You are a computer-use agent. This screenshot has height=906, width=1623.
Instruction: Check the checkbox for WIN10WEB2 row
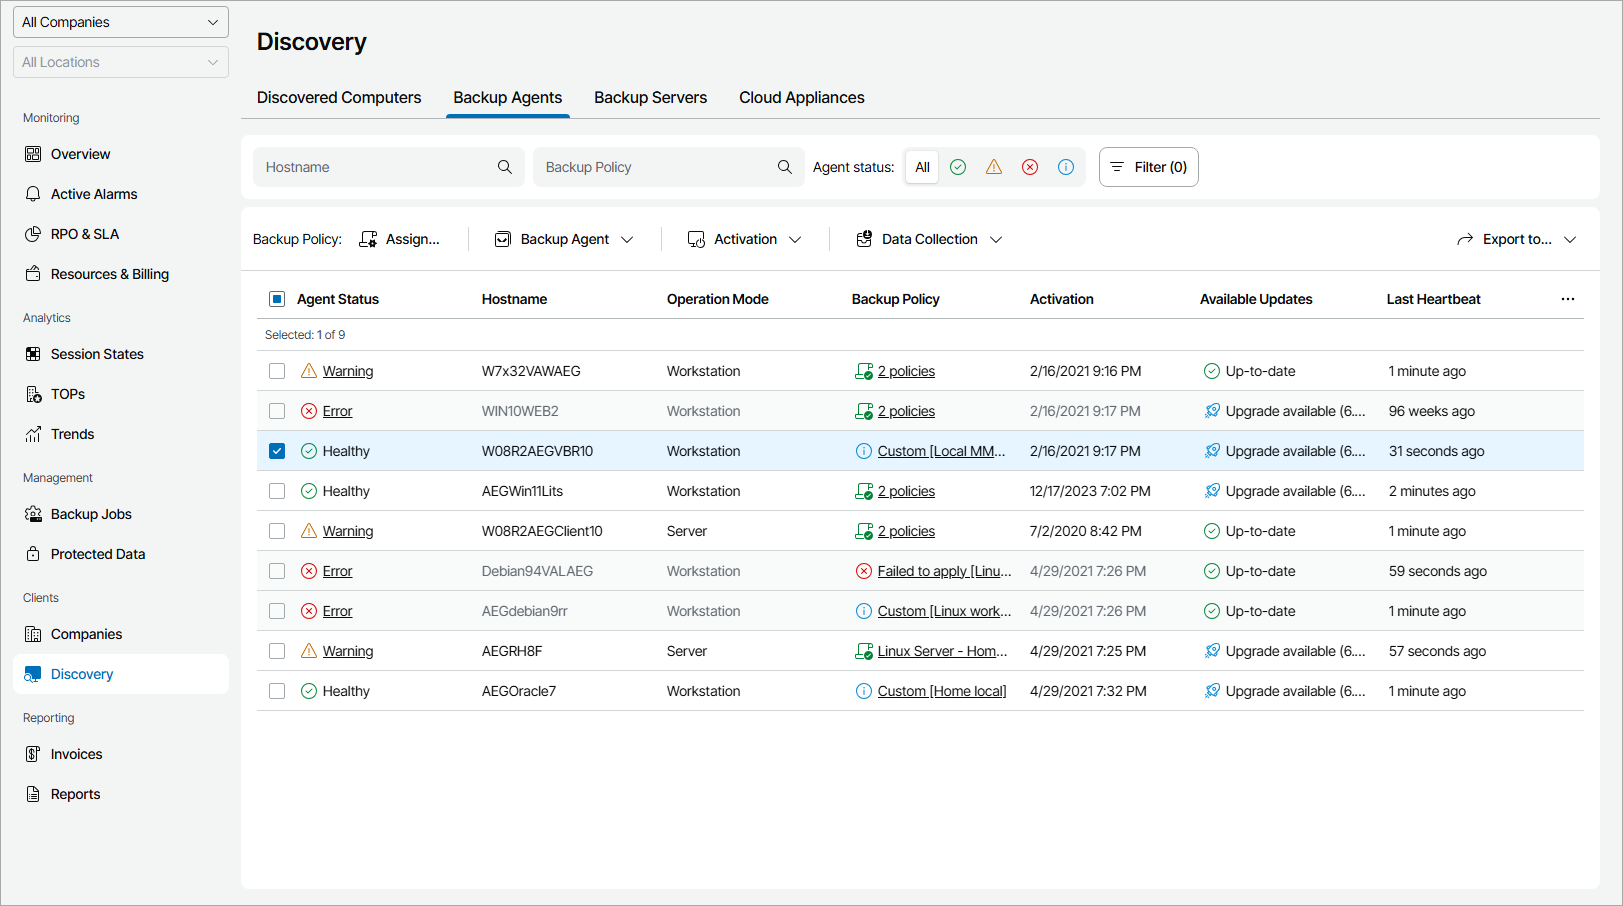tap(277, 410)
